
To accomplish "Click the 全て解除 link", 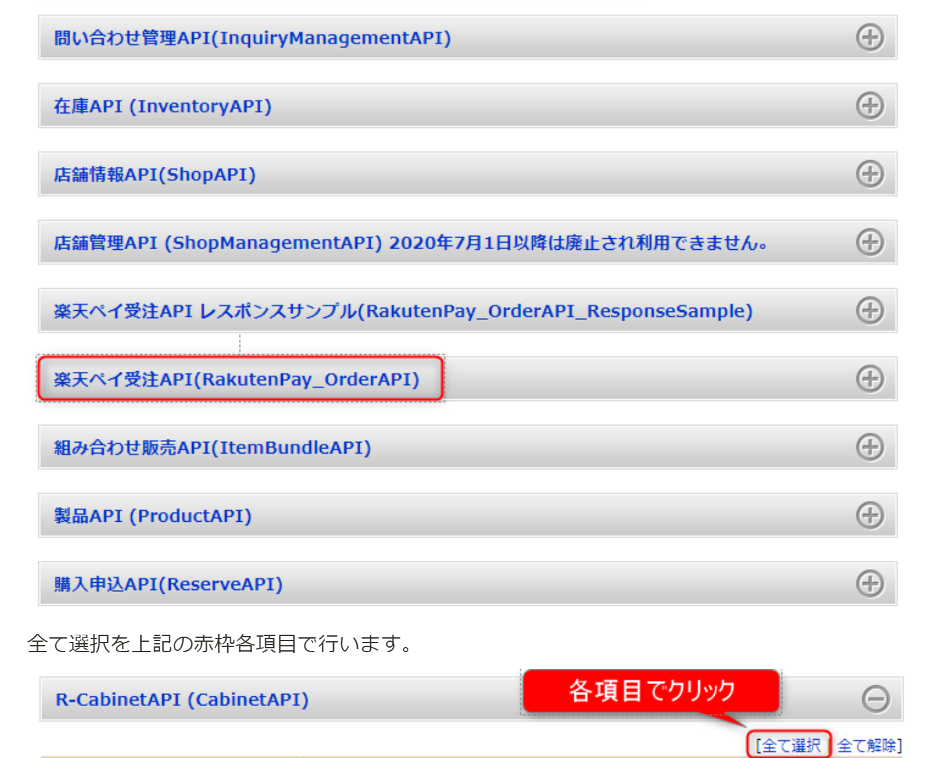I will (867, 745).
